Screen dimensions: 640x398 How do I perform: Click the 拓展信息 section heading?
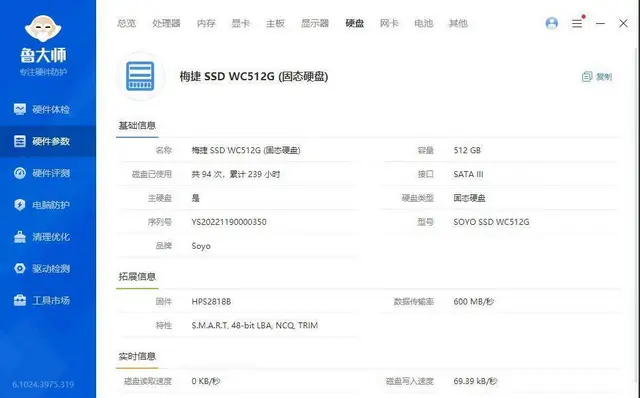pyautogui.click(x=137, y=277)
